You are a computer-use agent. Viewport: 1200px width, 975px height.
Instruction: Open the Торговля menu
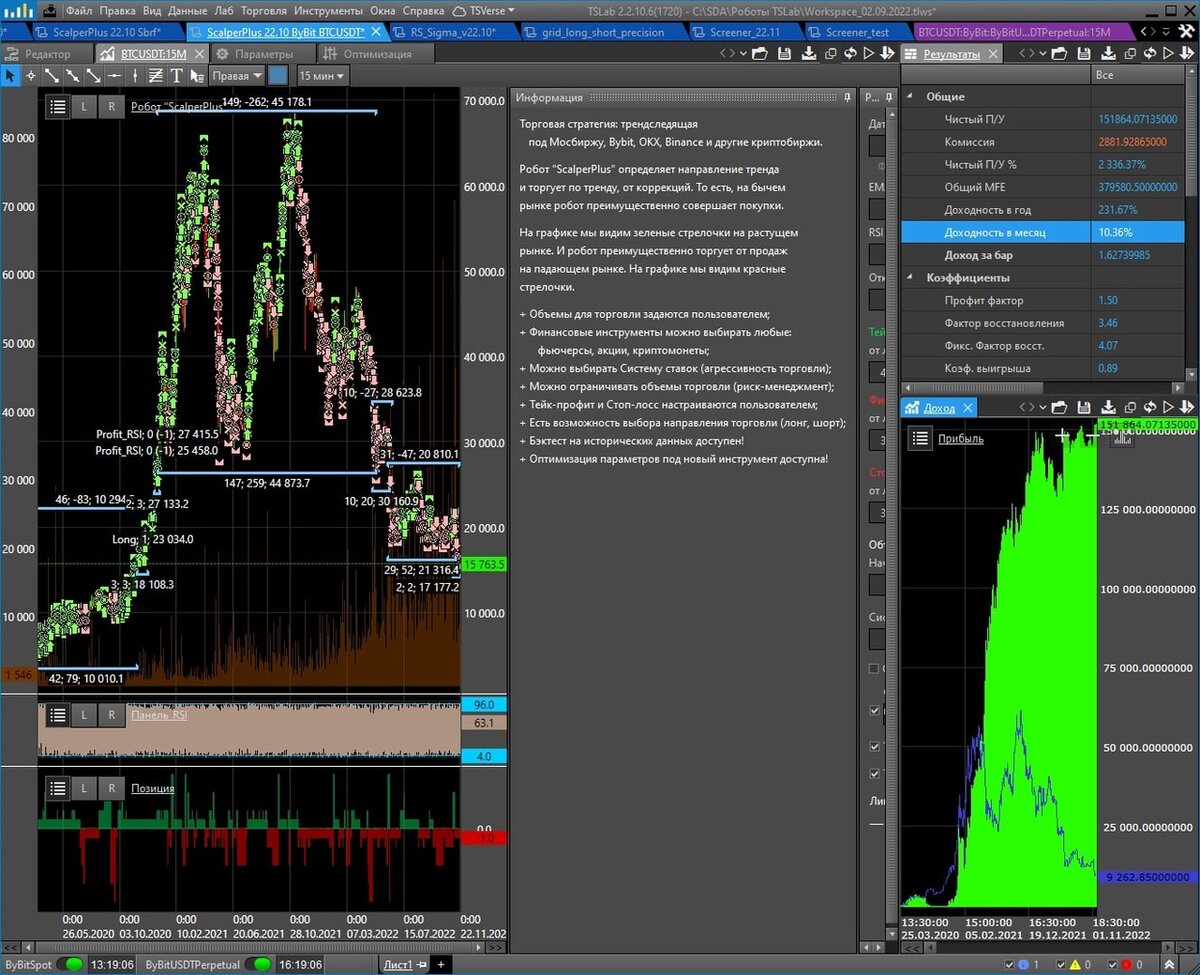tap(264, 10)
